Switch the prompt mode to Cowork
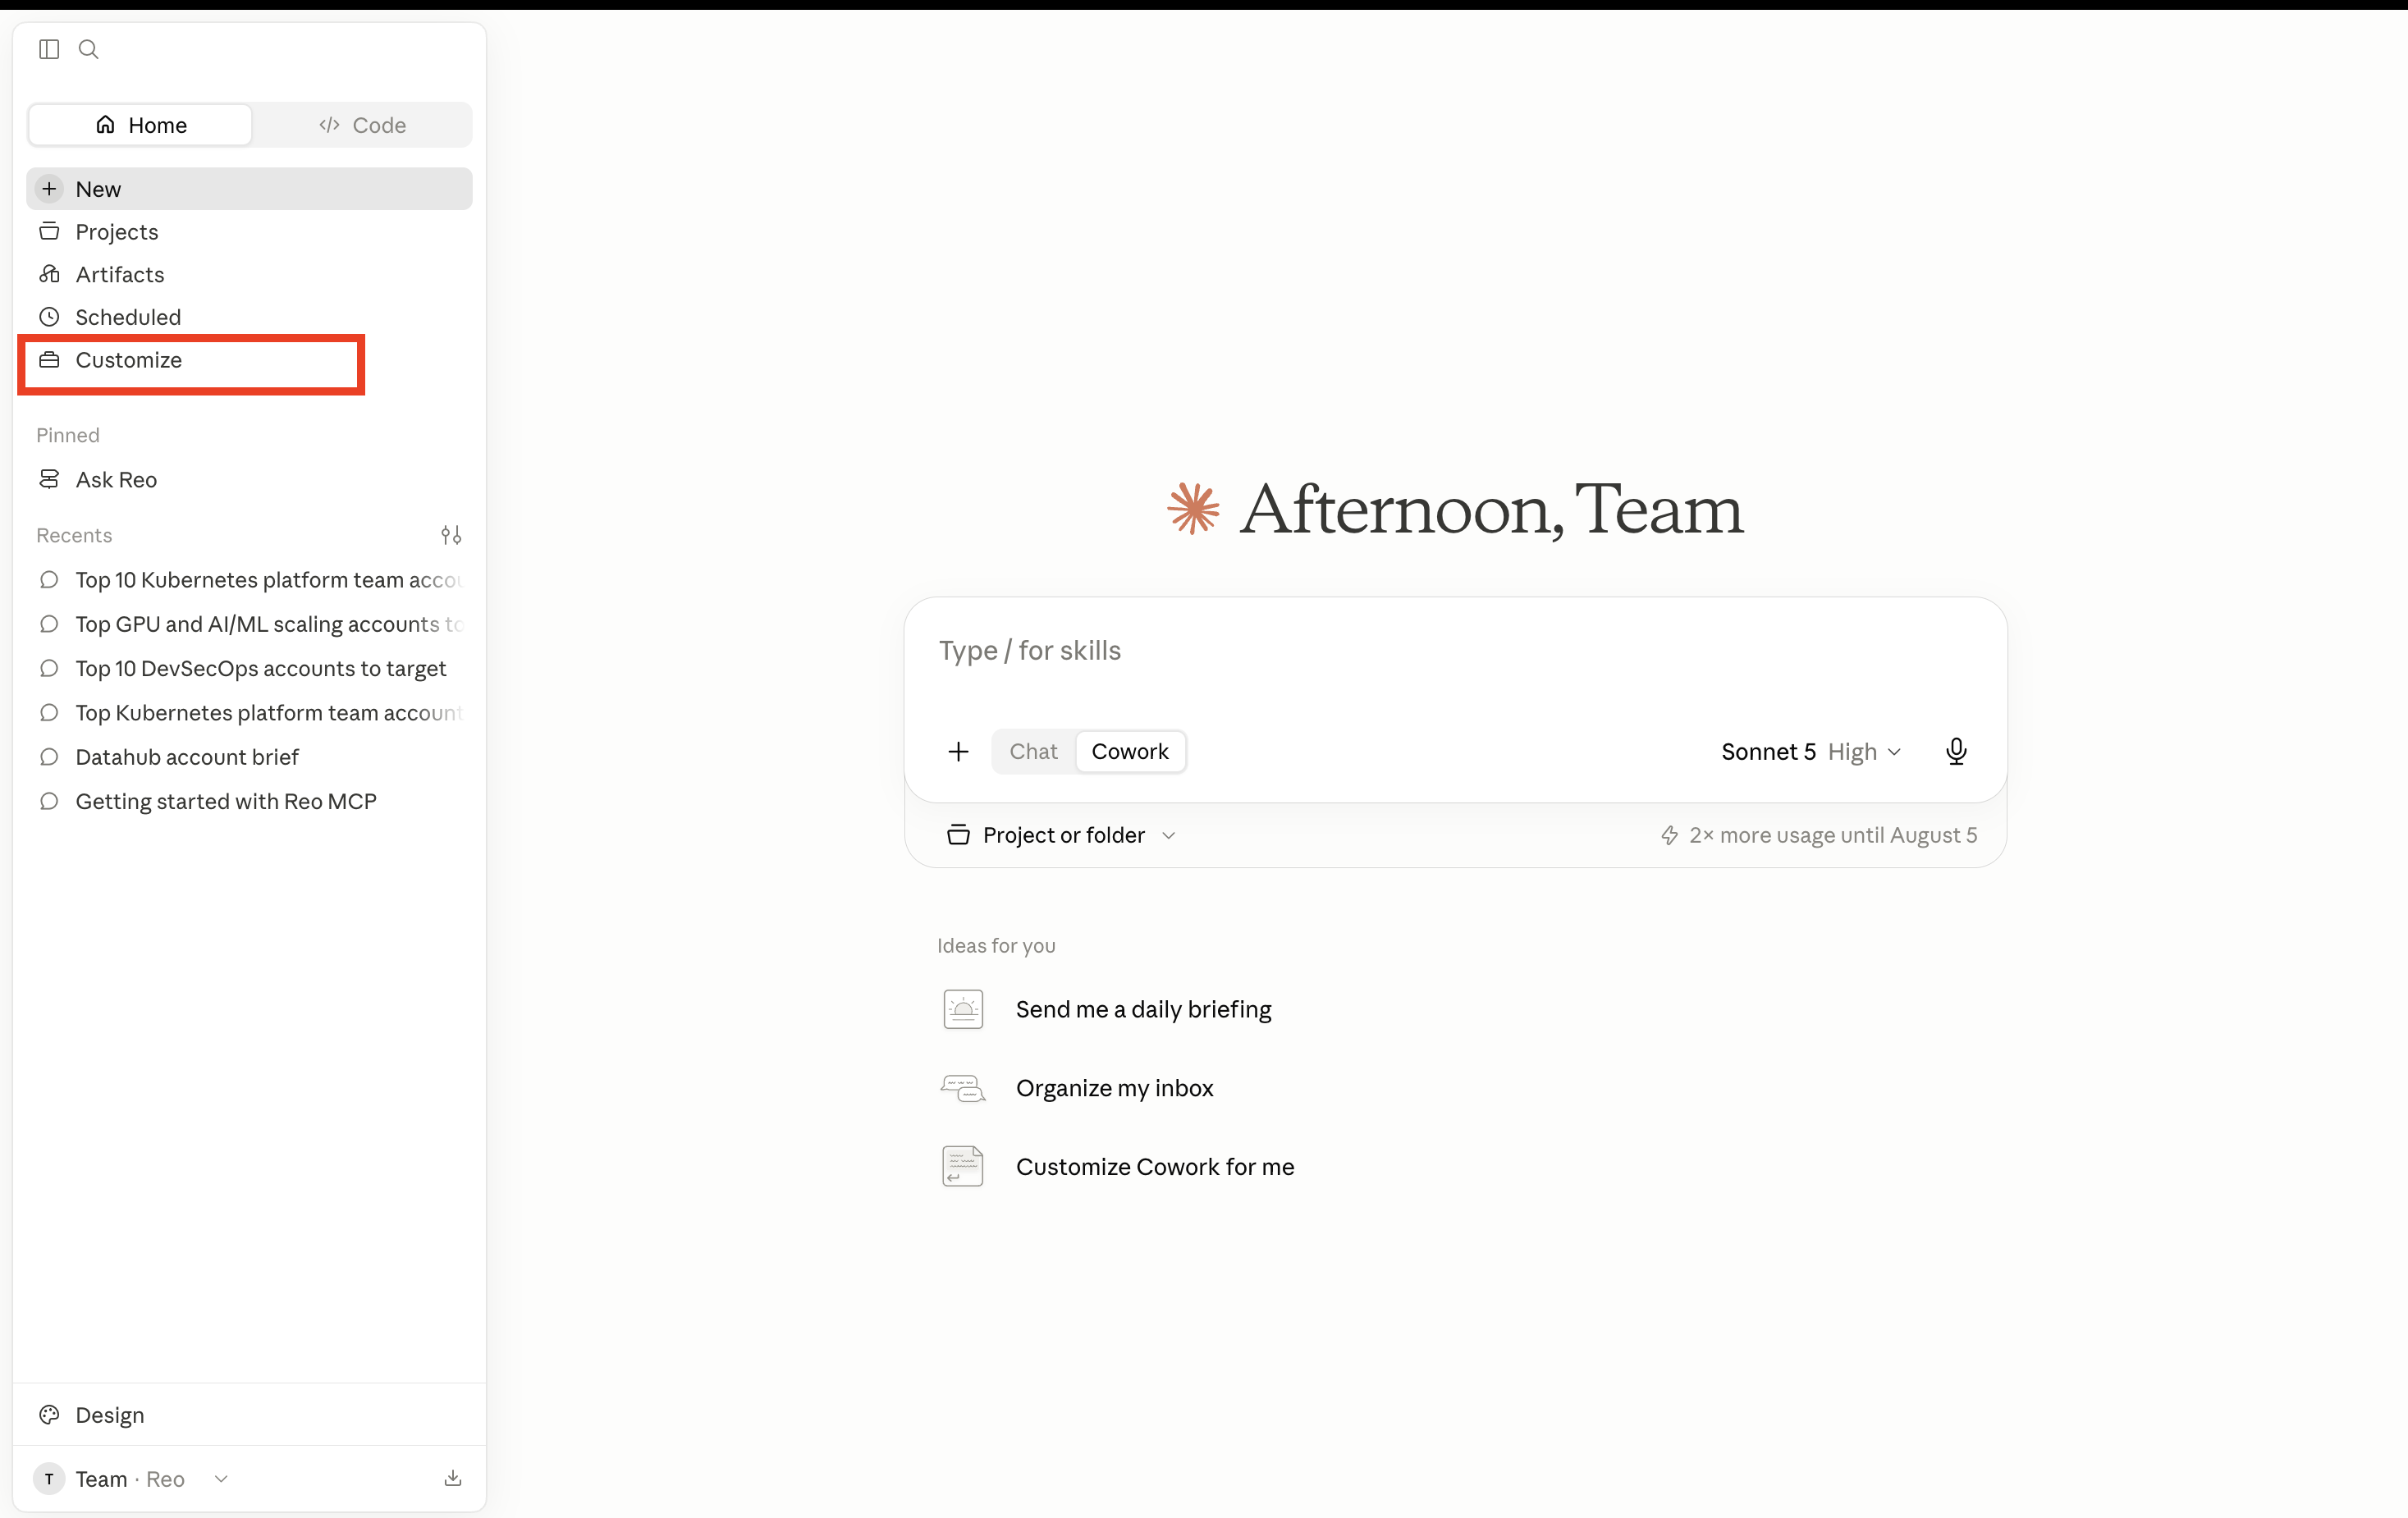Viewport: 2408px width, 1518px height. pyautogui.click(x=1130, y=752)
